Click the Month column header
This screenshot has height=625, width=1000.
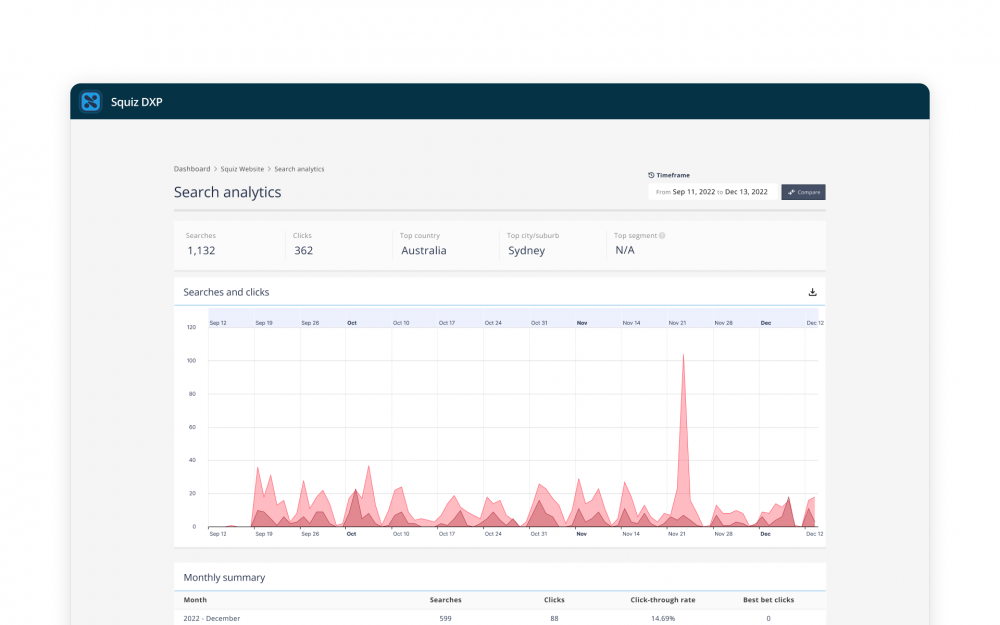[x=195, y=599]
